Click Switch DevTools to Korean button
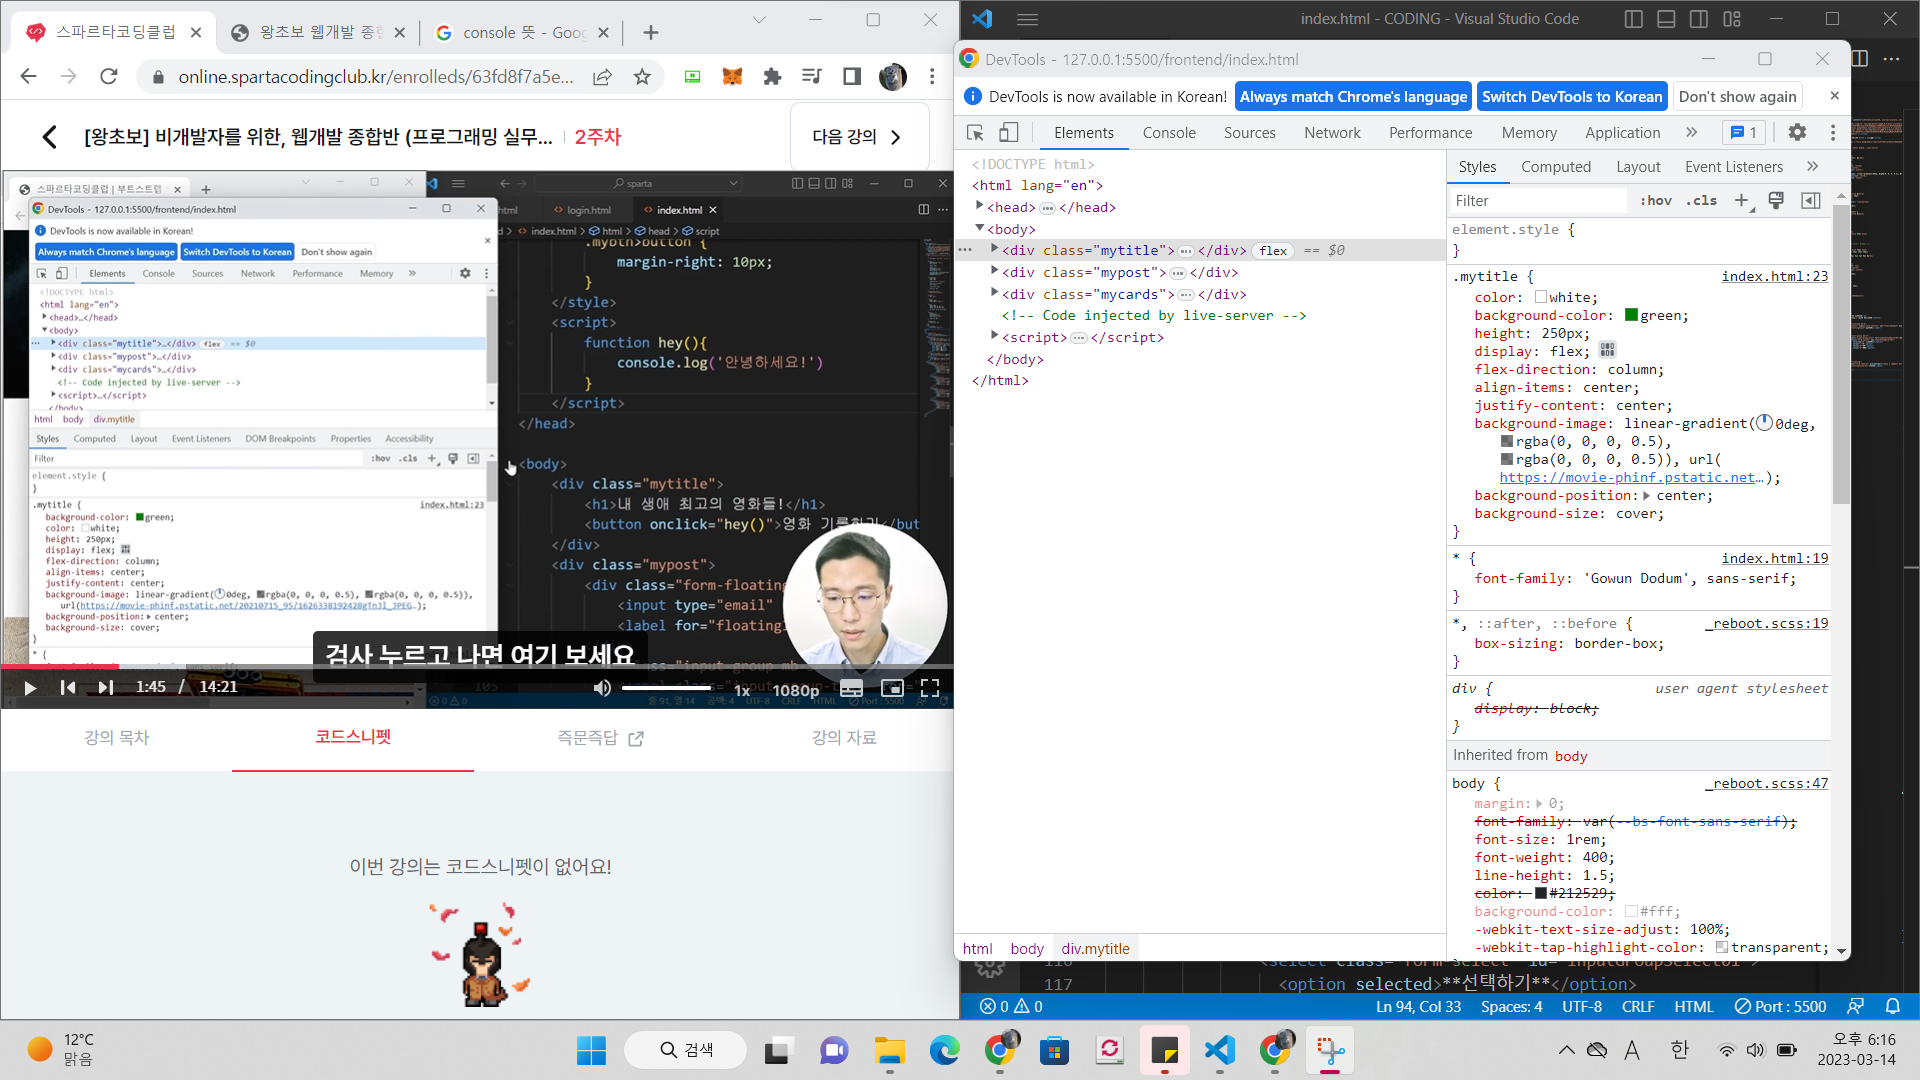1920x1080 pixels. pyautogui.click(x=1572, y=97)
